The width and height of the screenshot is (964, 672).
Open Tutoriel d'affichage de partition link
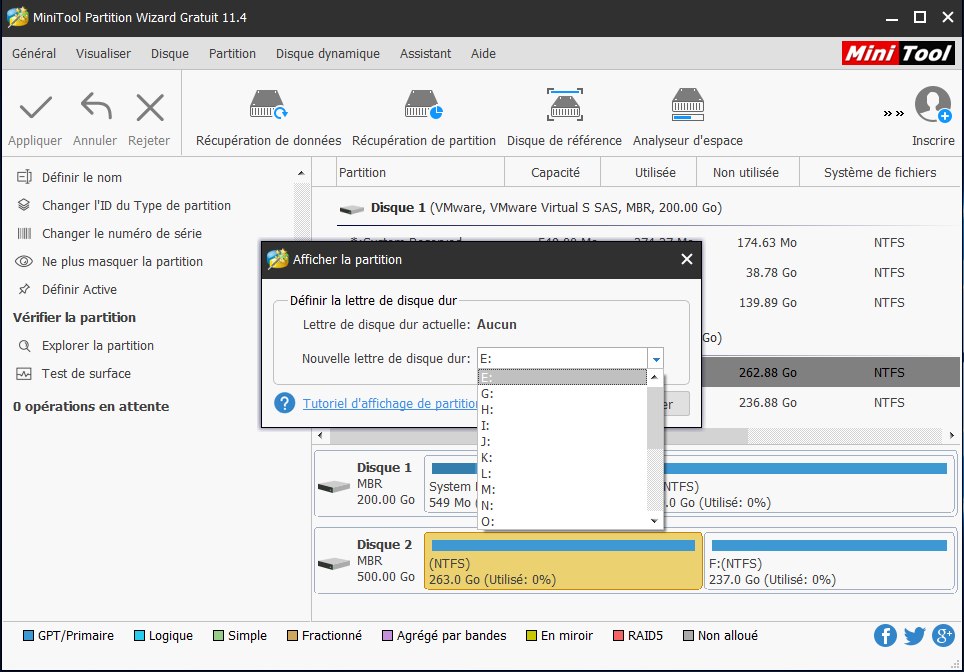[390, 403]
